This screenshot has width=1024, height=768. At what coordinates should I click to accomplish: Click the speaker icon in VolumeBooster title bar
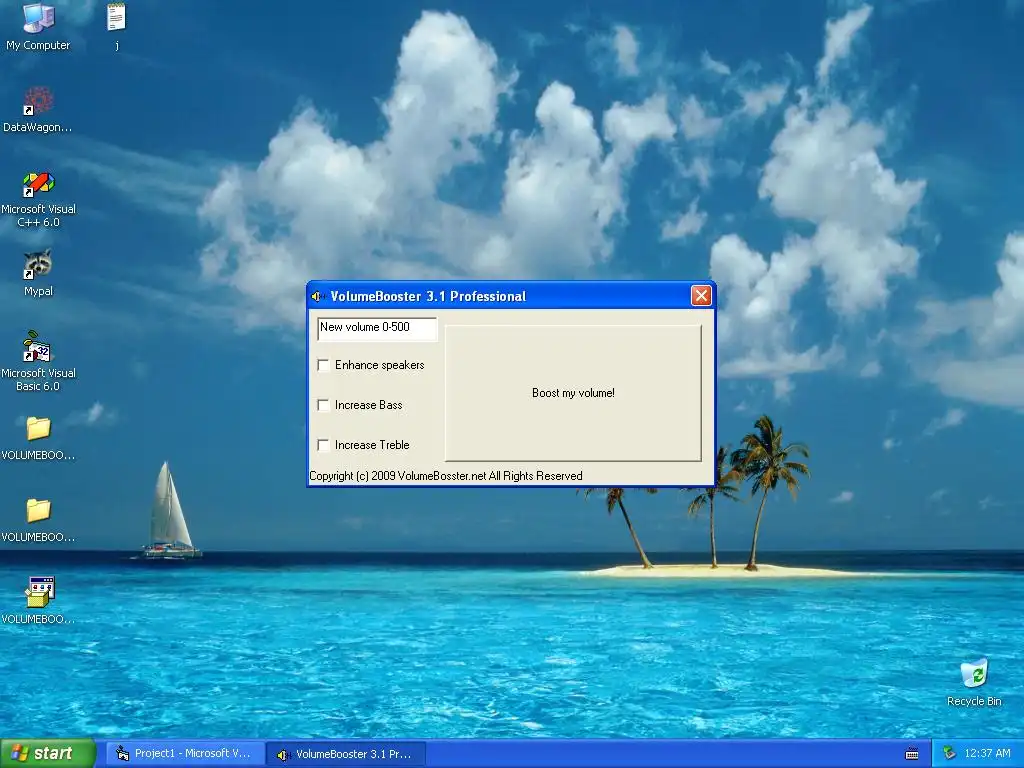click(318, 296)
